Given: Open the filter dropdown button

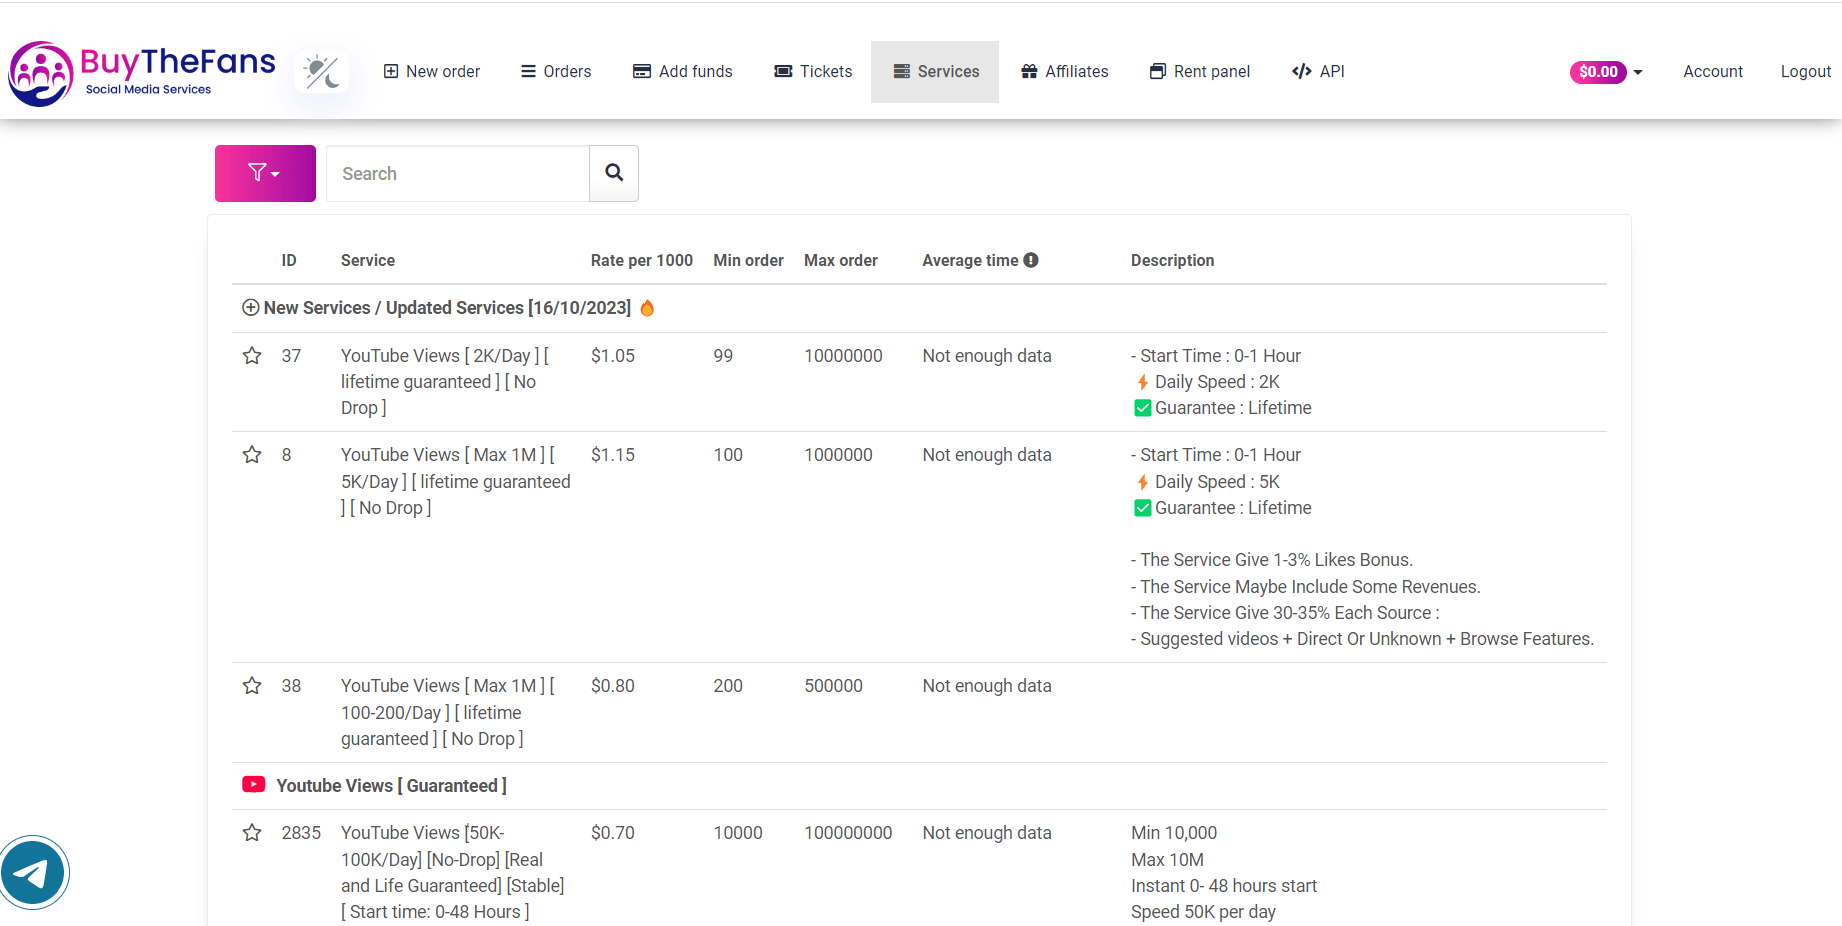Looking at the screenshot, I should [265, 173].
